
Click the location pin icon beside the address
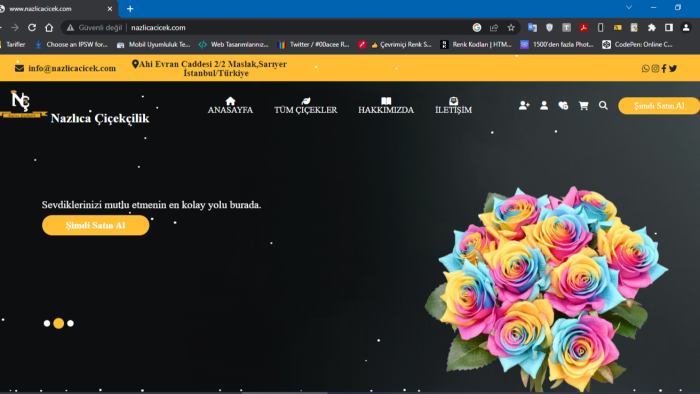135,64
